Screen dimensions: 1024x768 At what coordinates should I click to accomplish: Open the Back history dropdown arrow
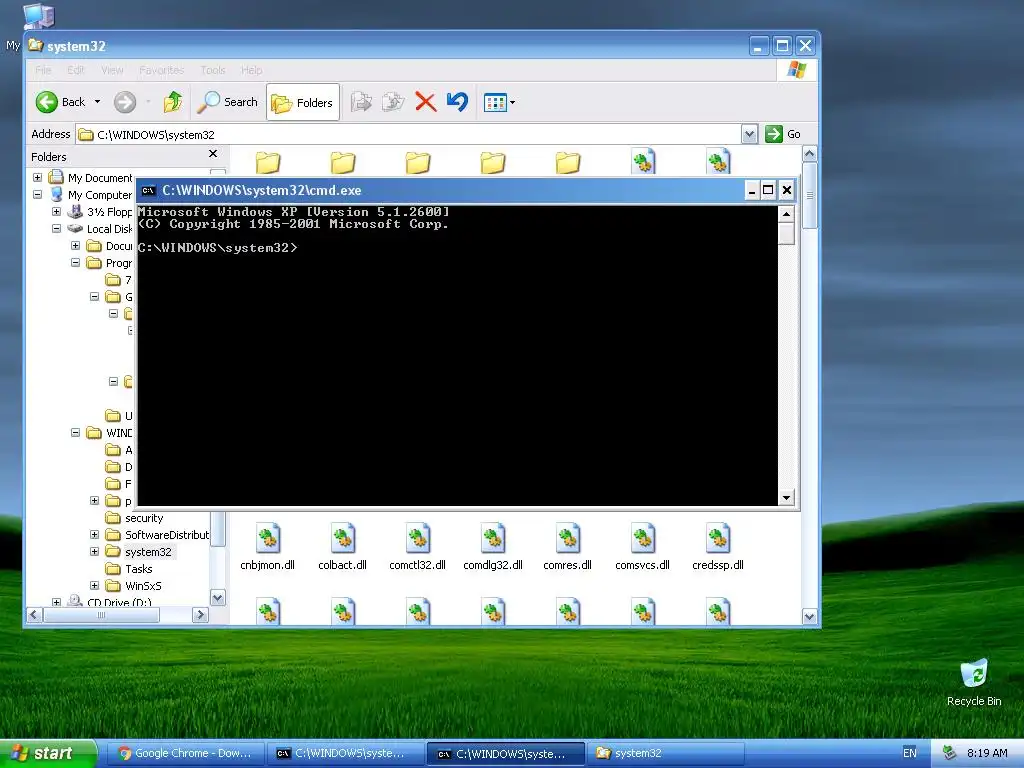point(97,102)
